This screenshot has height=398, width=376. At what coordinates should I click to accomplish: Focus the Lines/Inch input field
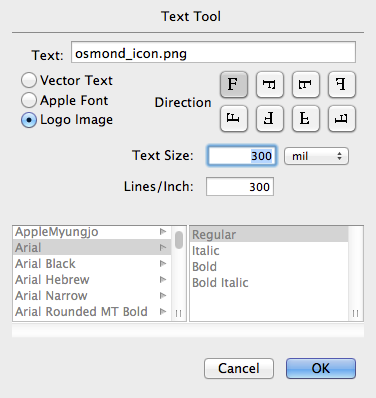coord(240,187)
